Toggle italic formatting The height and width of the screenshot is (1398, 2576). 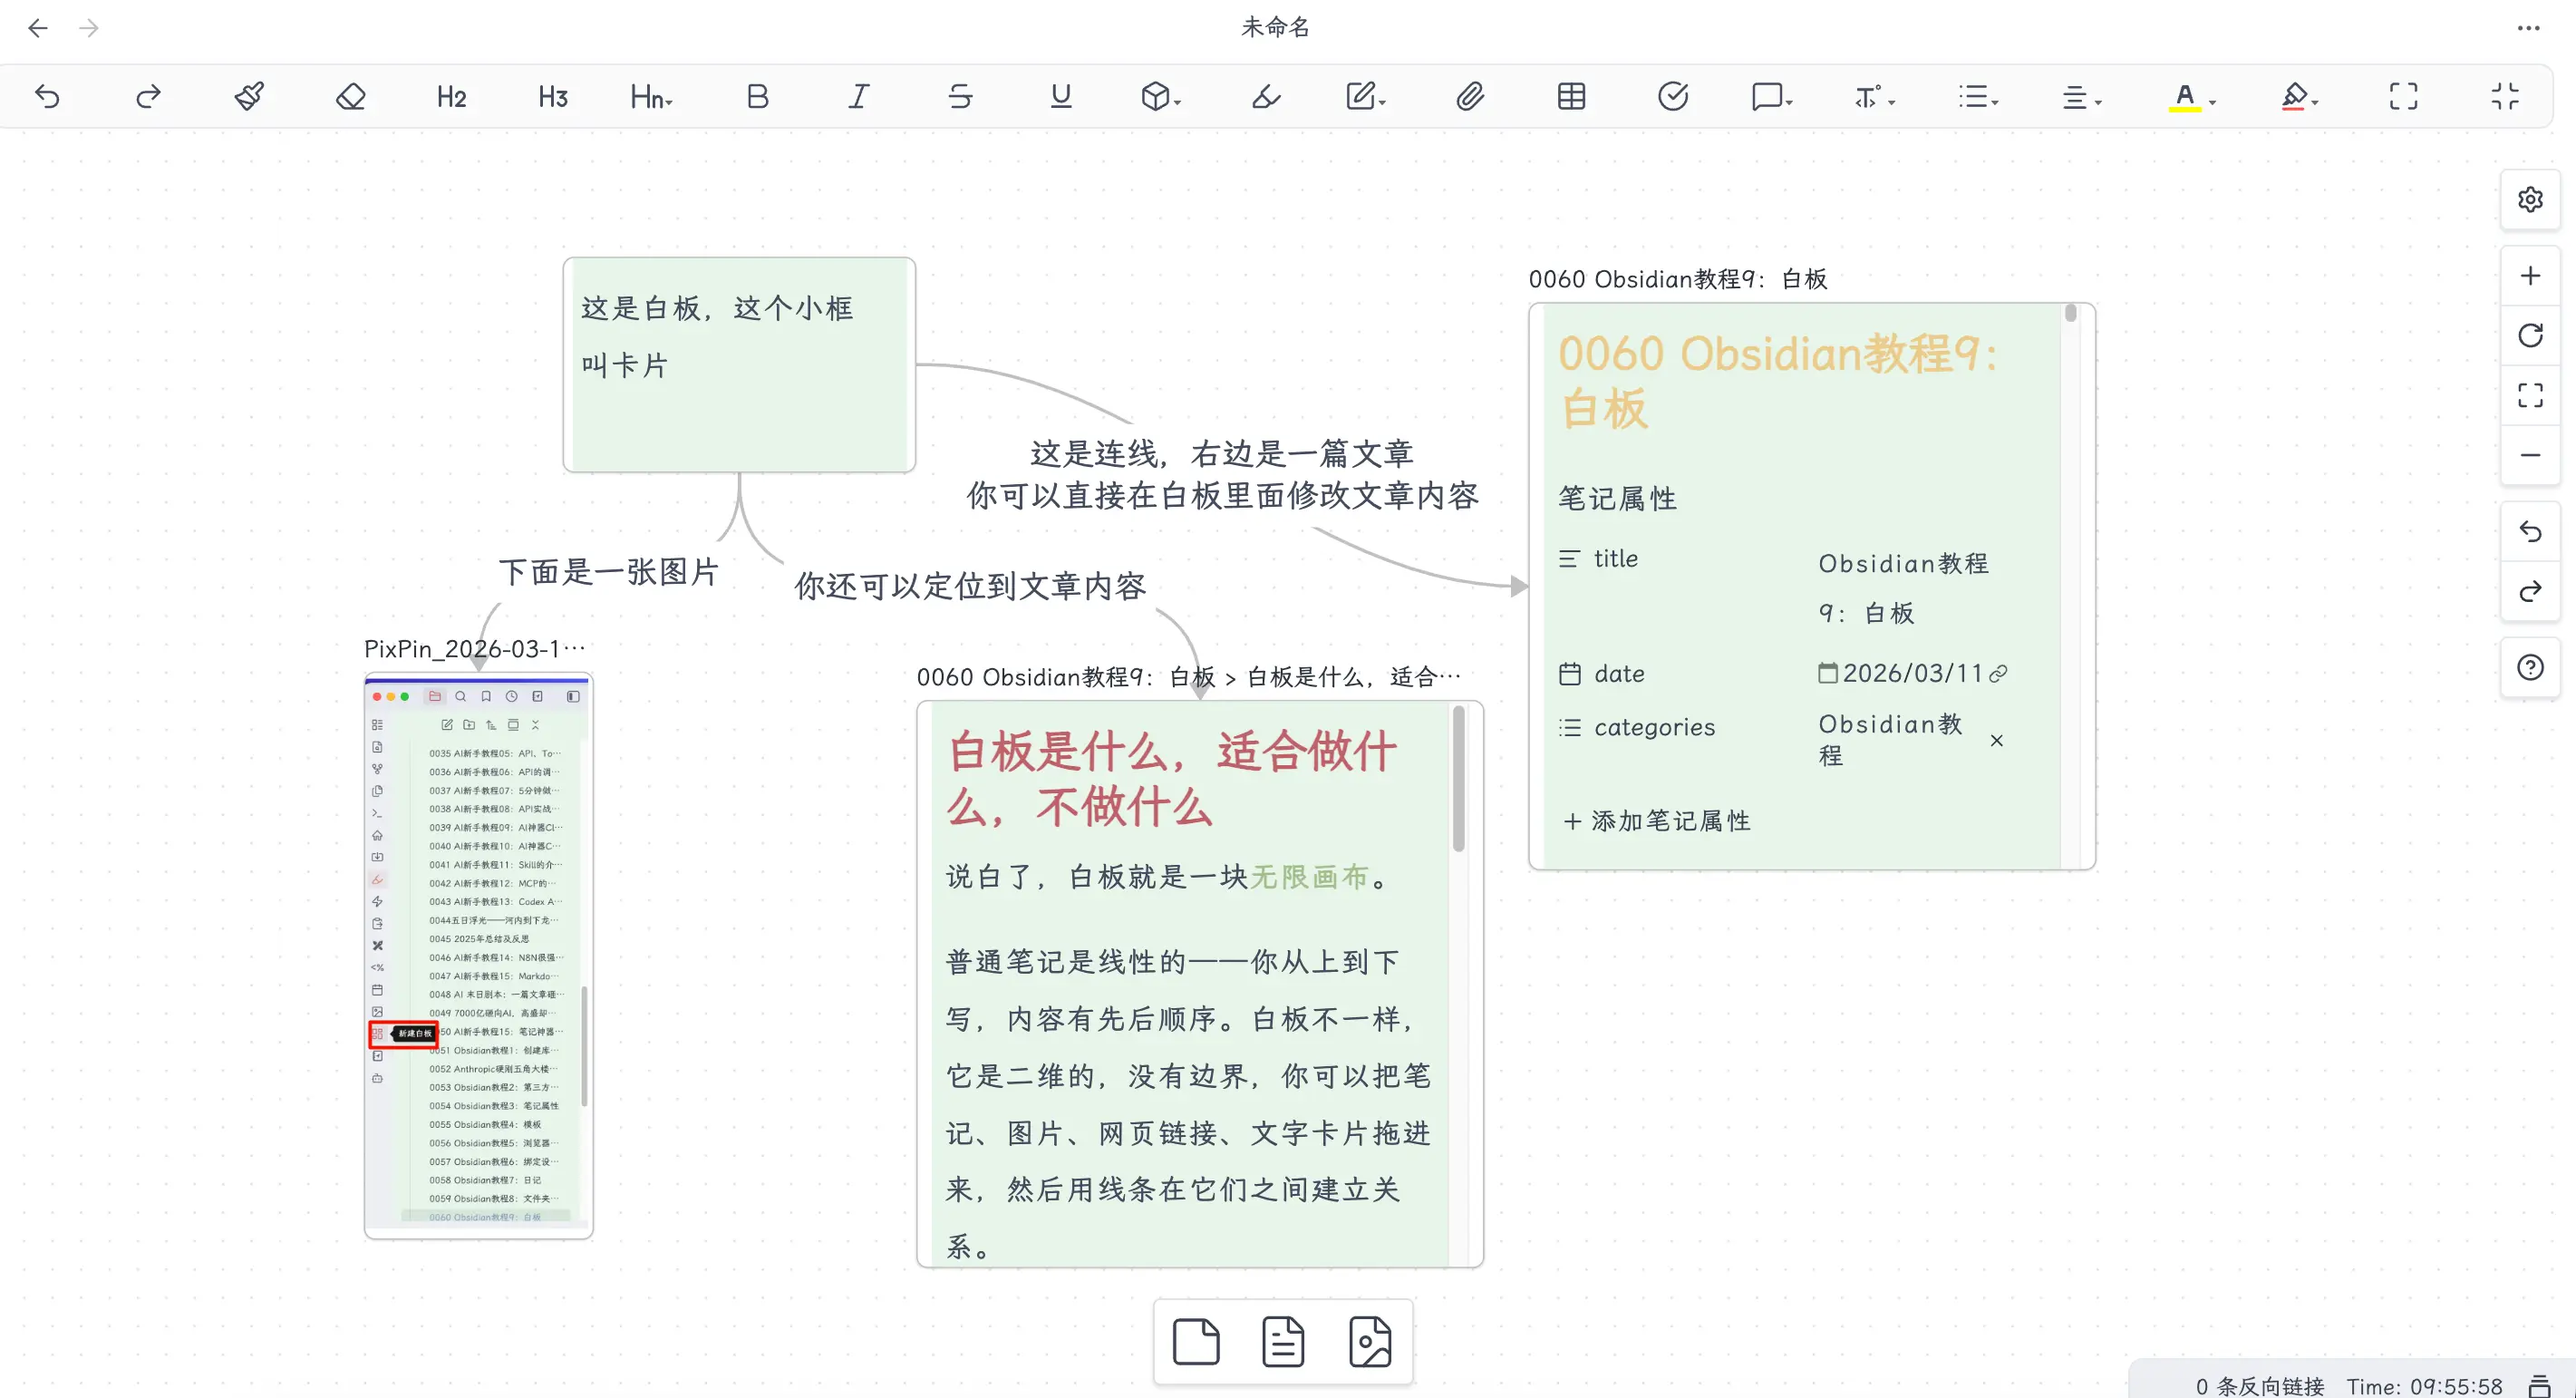858,96
